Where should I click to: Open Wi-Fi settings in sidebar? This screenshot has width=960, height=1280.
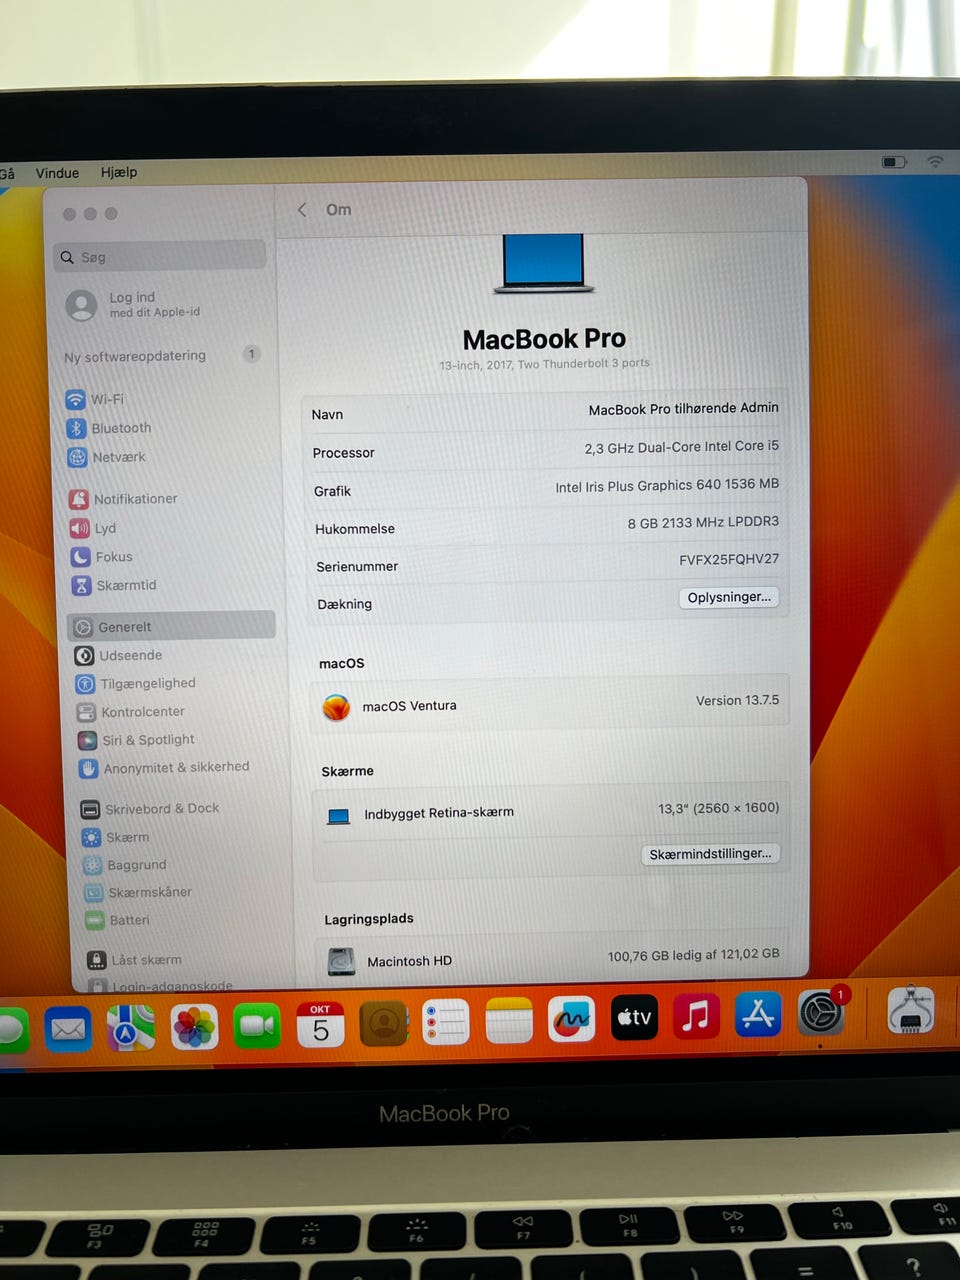[x=95, y=399]
